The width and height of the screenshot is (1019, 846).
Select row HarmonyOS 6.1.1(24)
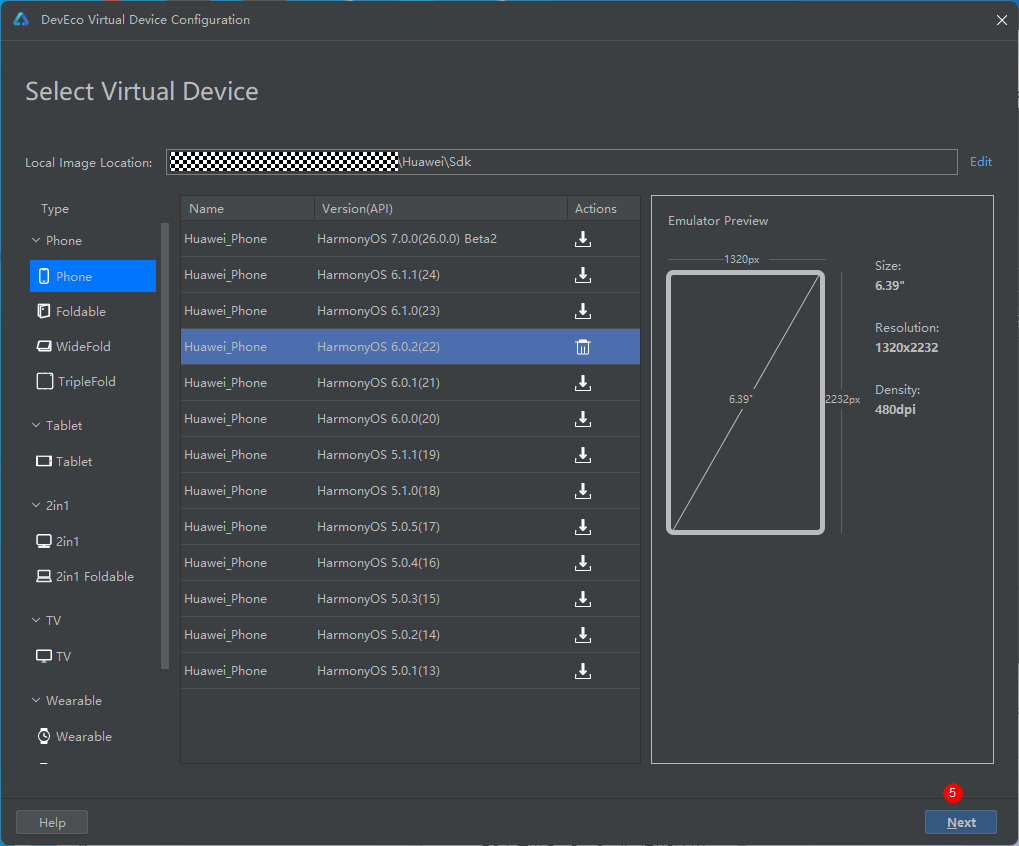tap(410, 275)
